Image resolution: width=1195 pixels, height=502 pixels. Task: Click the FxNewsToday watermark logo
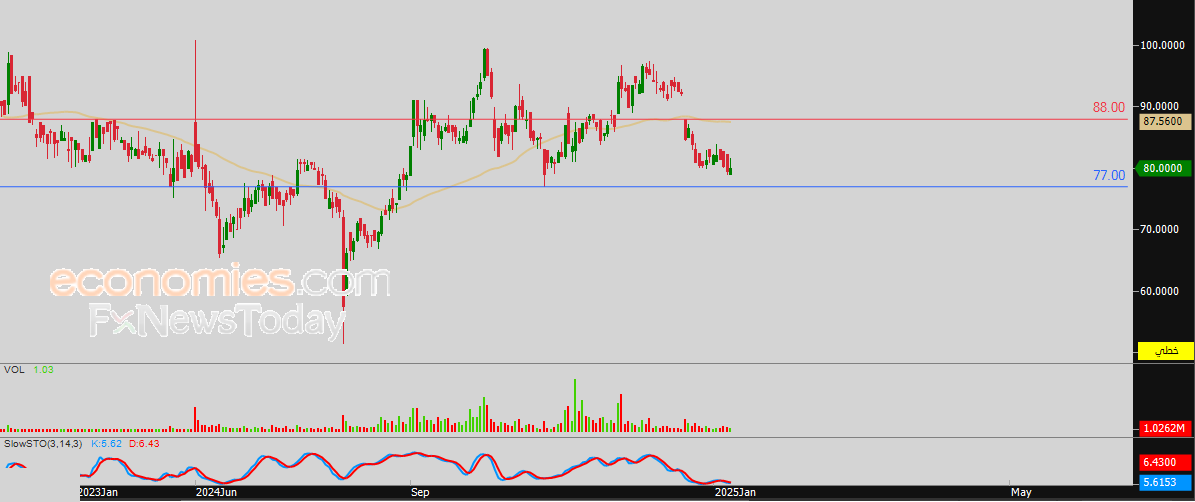pyautogui.click(x=217, y=320)
